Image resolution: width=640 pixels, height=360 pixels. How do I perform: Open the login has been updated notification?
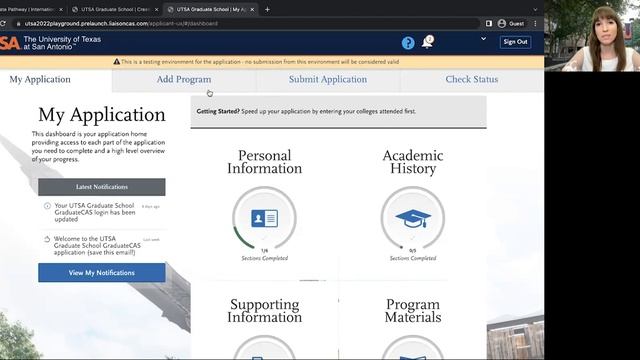[x=95, y=212]
